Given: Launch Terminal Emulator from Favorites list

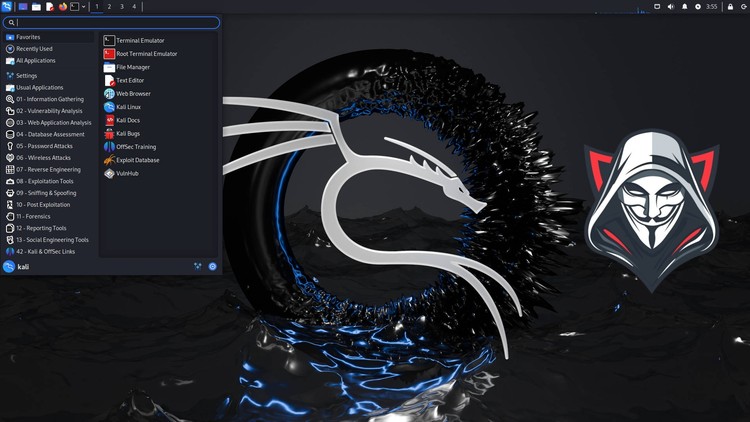Looking at the screenshot, I should click(139, 41).
